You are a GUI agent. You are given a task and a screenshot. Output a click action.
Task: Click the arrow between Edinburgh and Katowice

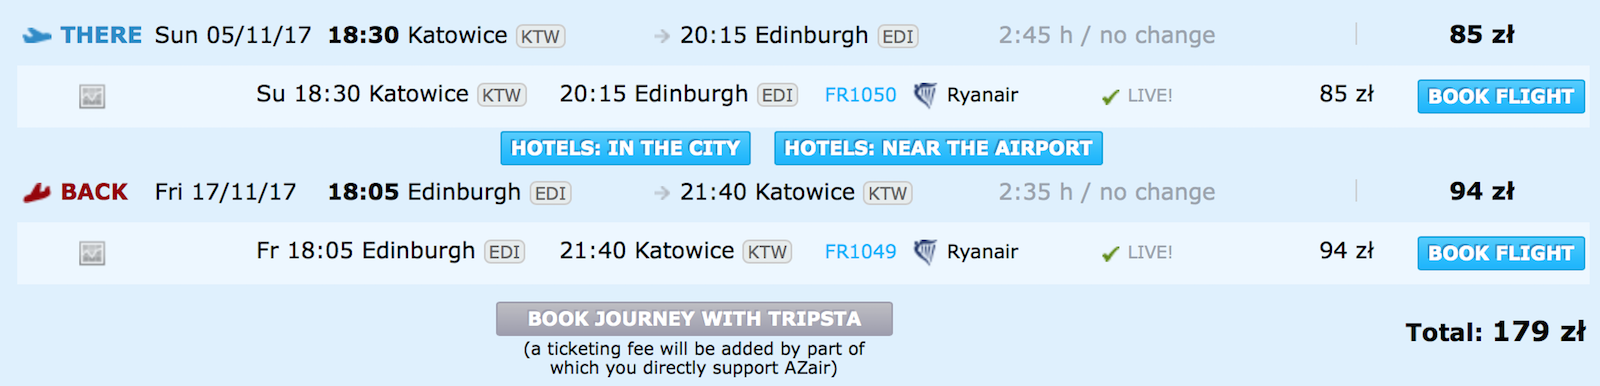[662, 193]
